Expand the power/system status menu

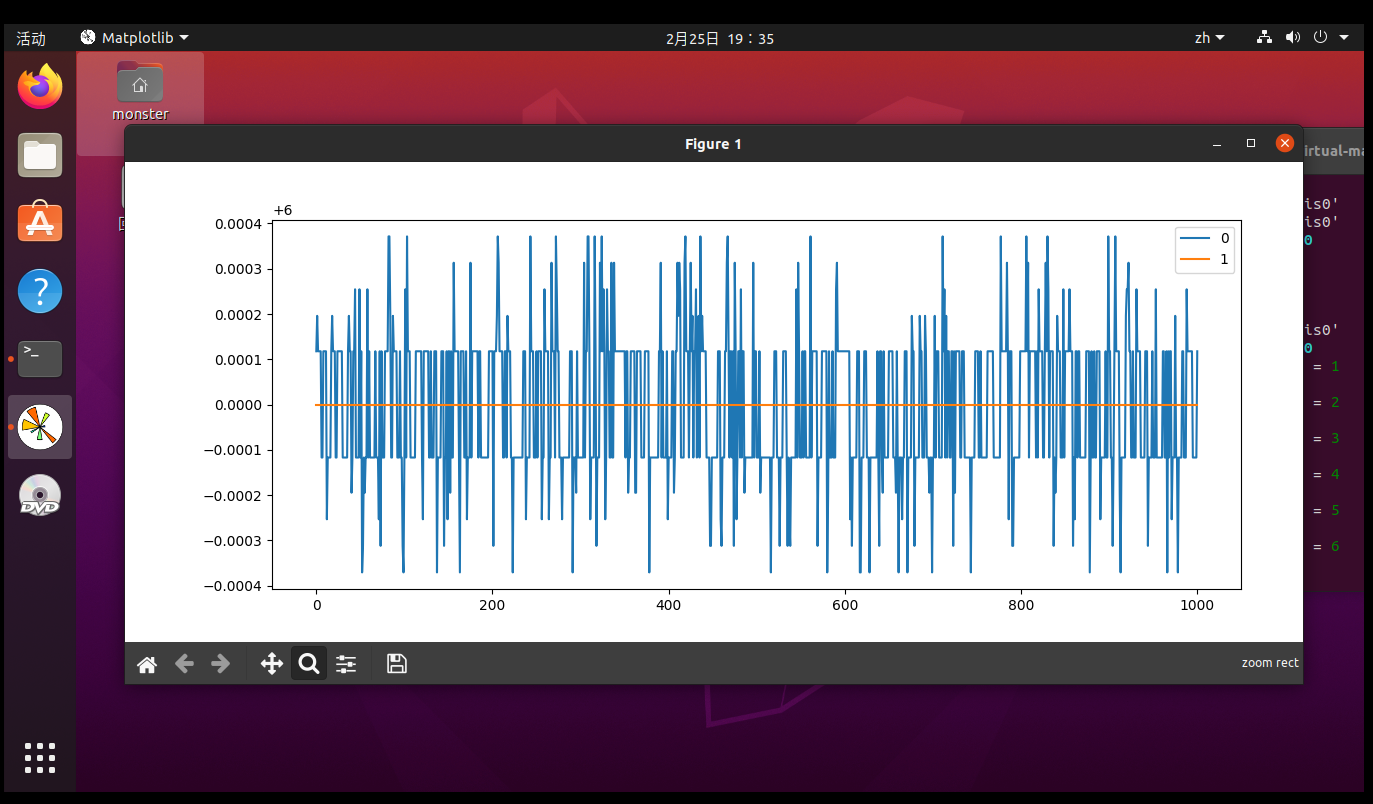(x=1318, y=37)
